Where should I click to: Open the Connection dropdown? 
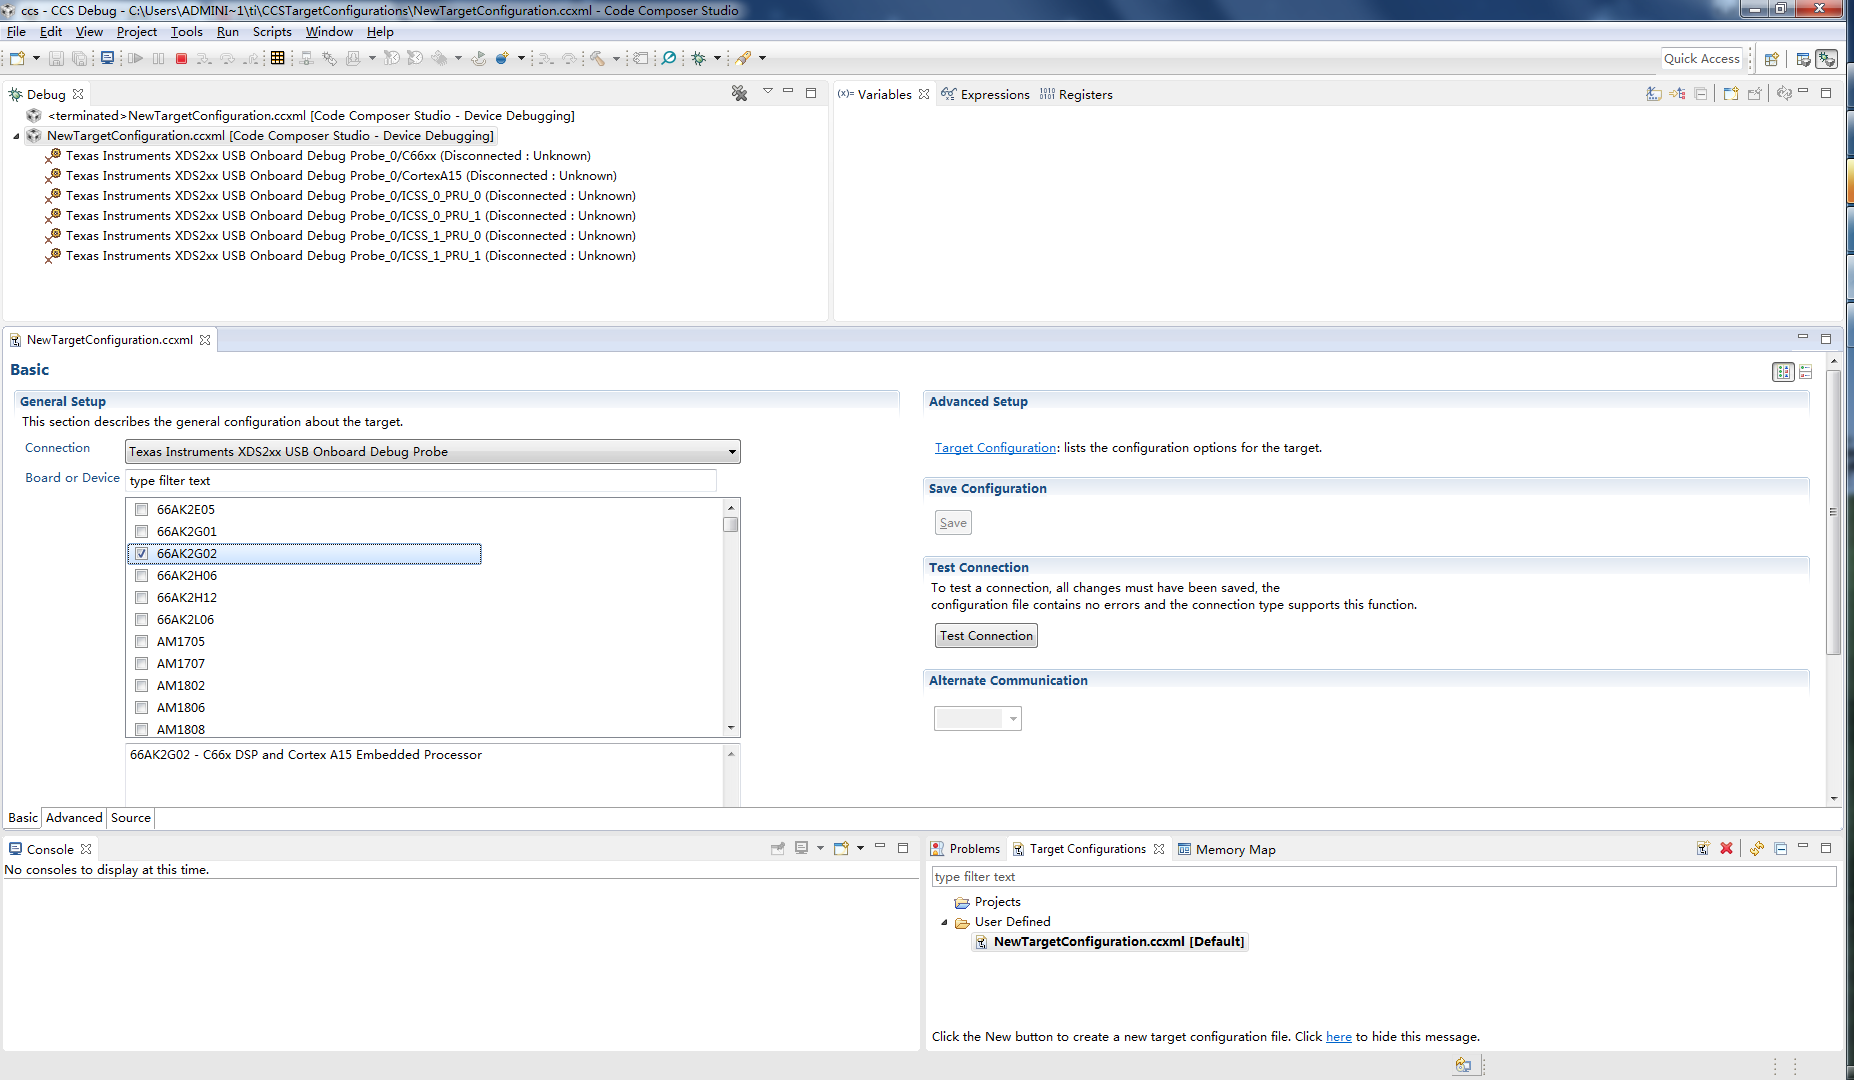click(433, 452)
